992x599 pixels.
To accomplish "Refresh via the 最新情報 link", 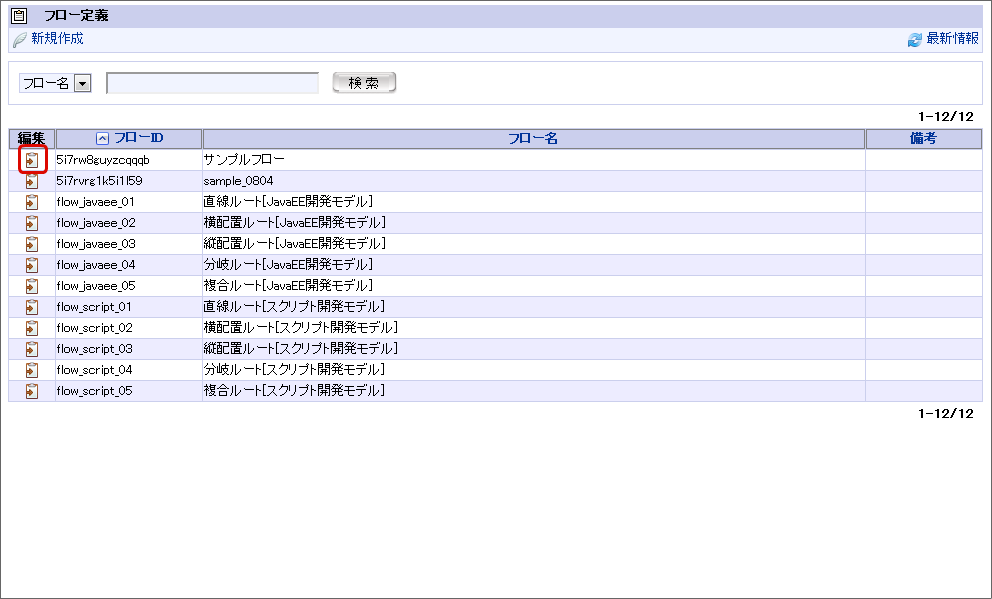I will pos(953,39).
